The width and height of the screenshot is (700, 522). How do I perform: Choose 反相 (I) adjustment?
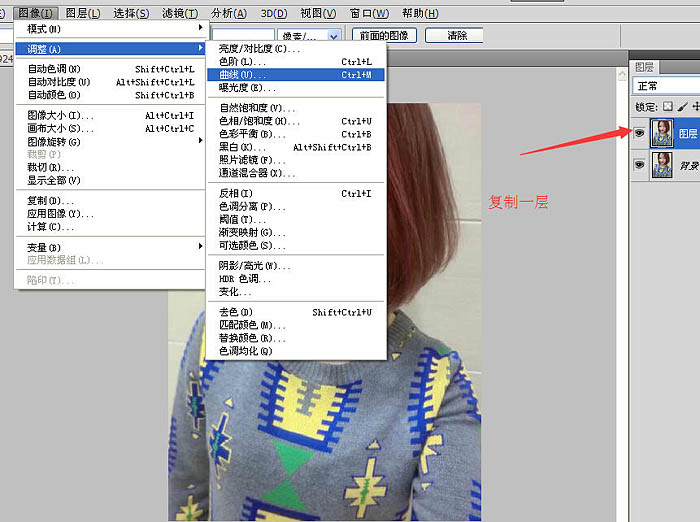click(x=296, y=193)
